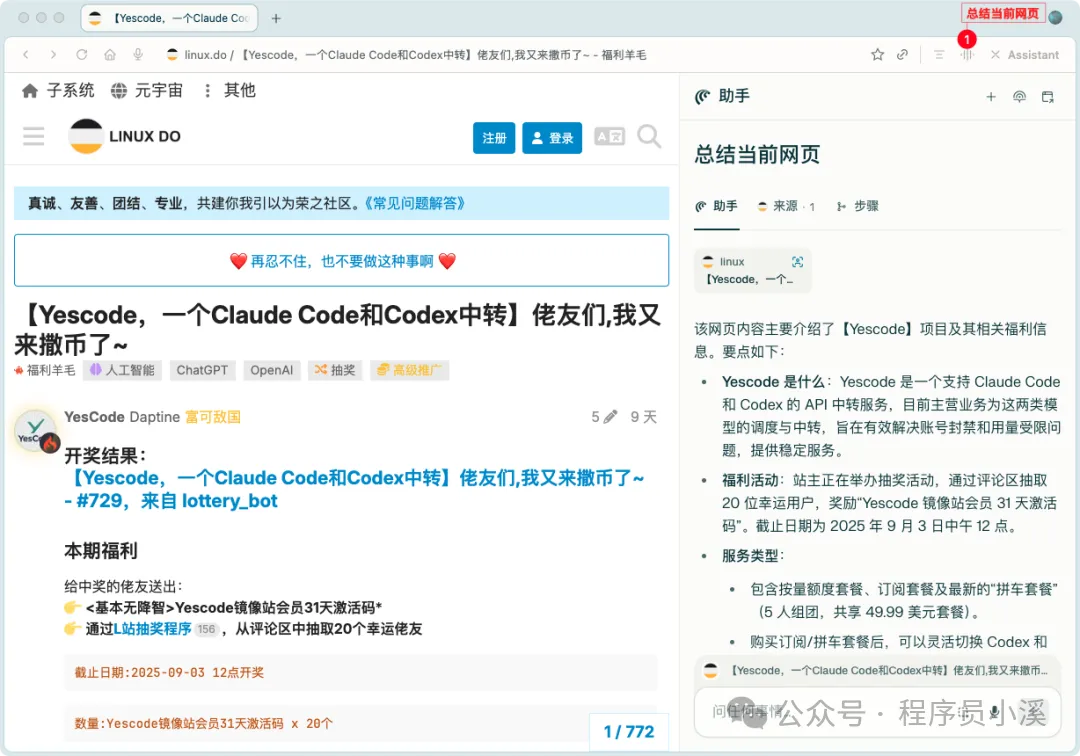Copy the page link with the chain icon
Screen dimensions: 1080x756
point(902,54)
